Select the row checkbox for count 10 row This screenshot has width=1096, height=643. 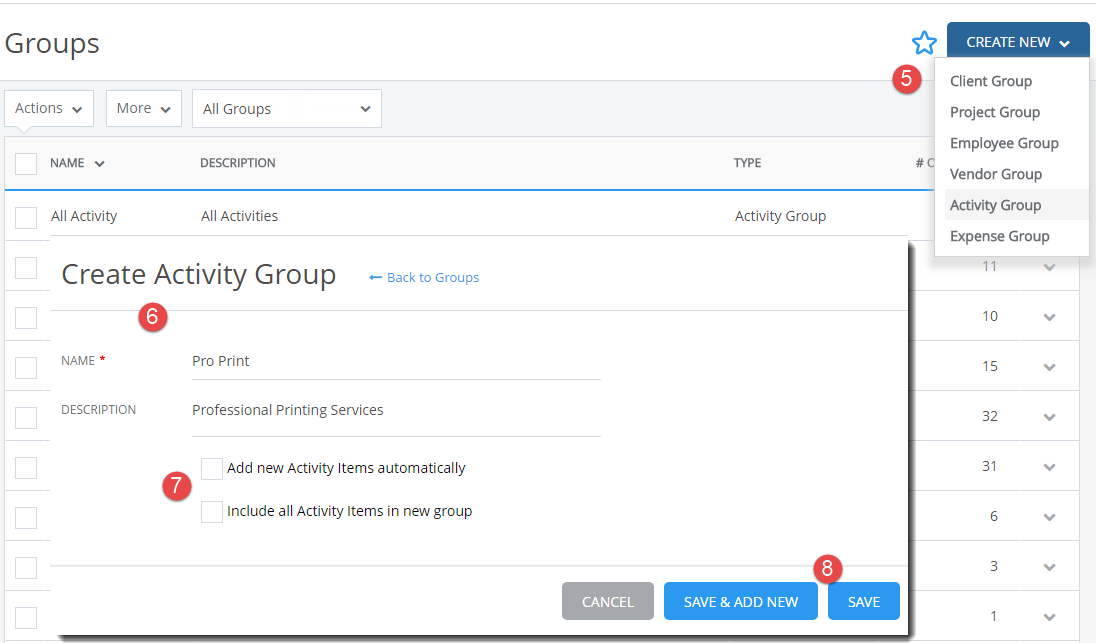26,317
